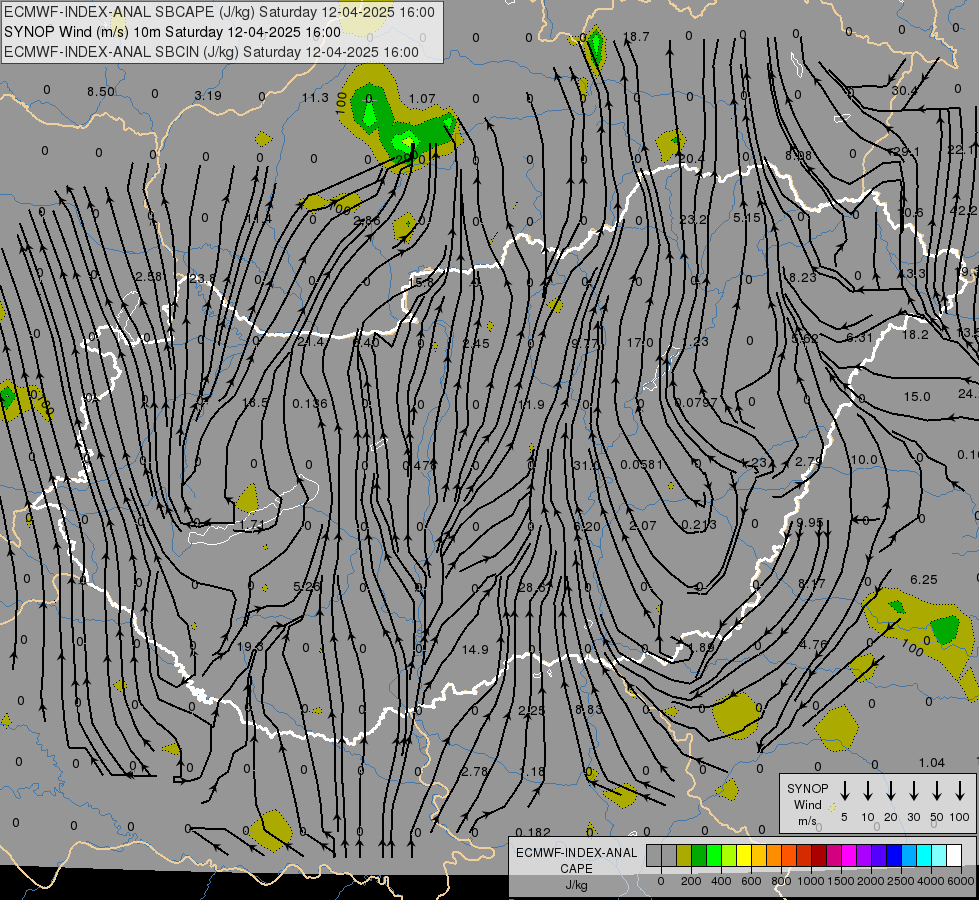Click map value 3.19
This screenshot has width=979, height=900.
(x=208, y=96)
